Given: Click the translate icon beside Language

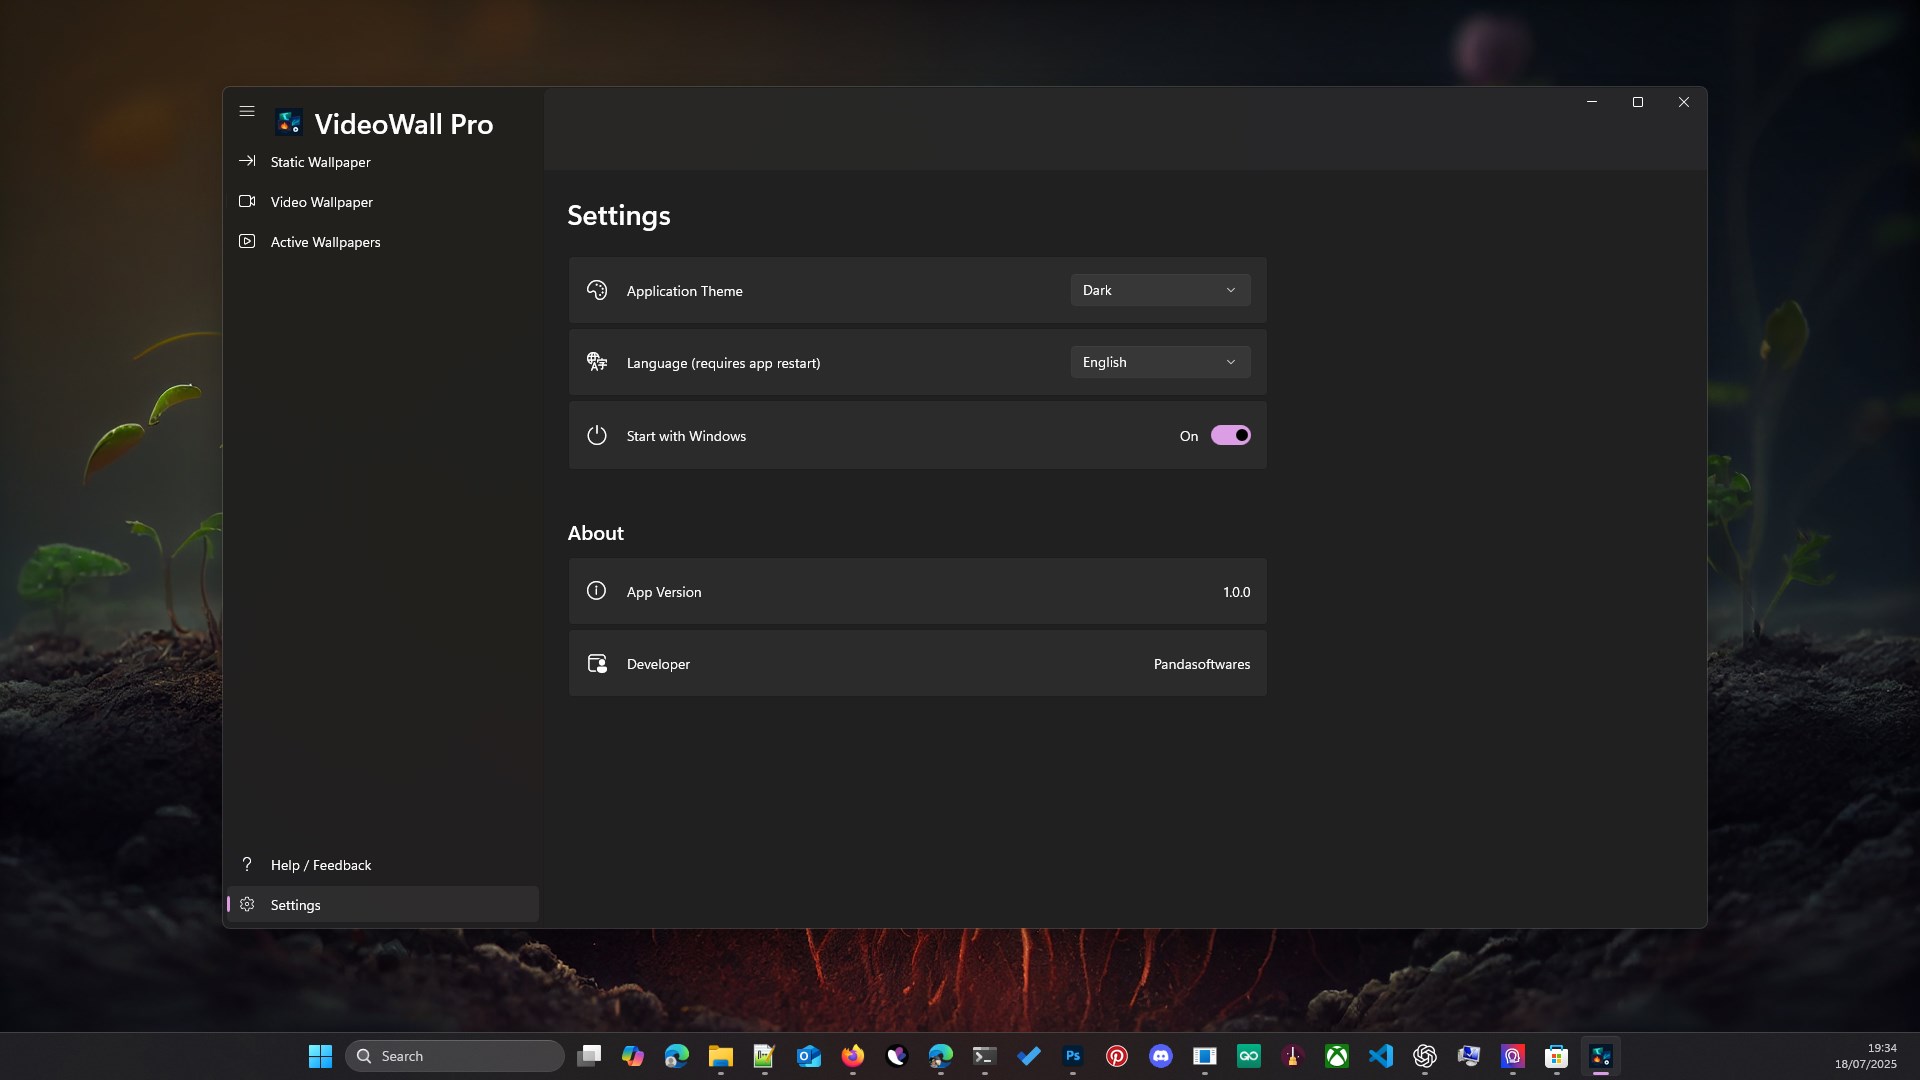Looking at the screenshot, I should pos(597,362).
